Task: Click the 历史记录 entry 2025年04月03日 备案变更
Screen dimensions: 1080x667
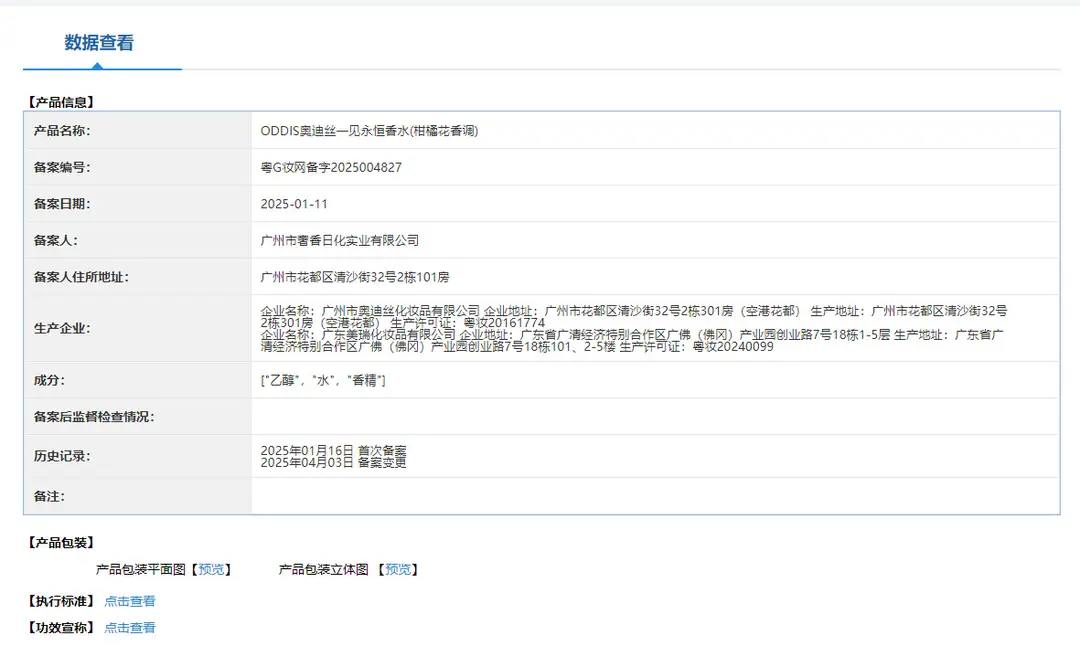Action: tap(333, 462)
